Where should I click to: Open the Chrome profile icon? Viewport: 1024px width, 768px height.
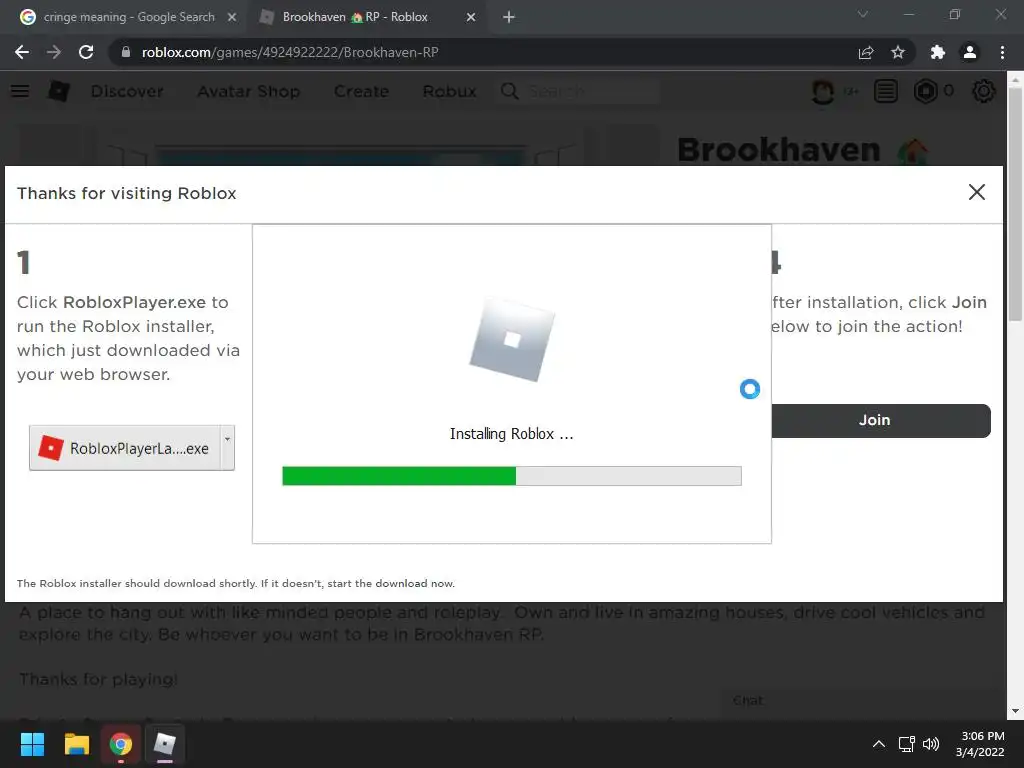click(x=970, y=52)
